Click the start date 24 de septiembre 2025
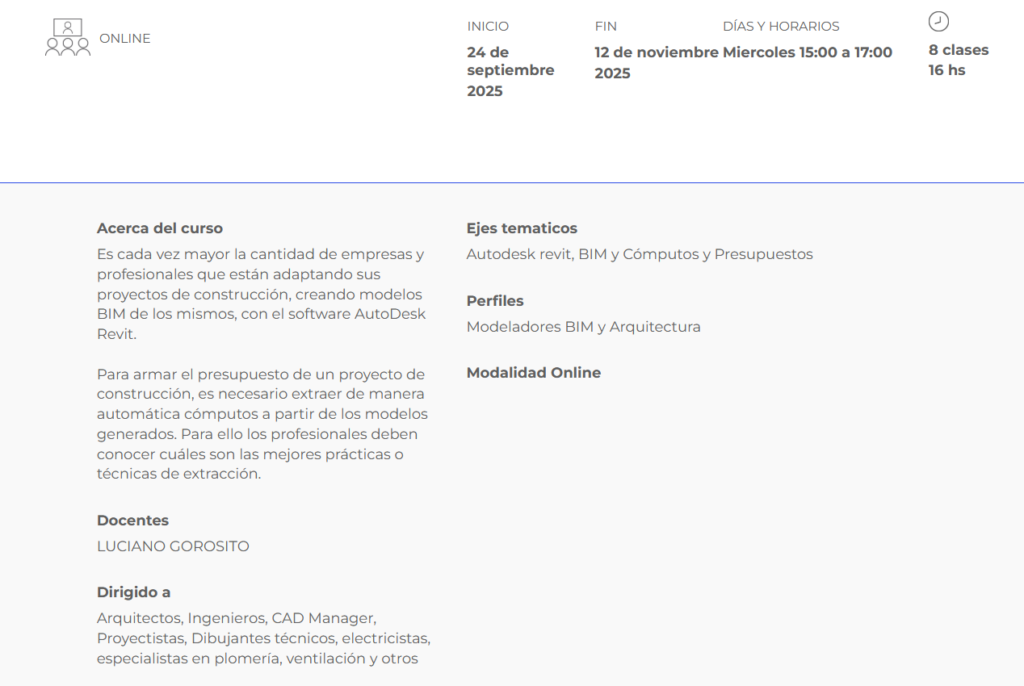Screen dimensions: 1024x686 [511, 71]
